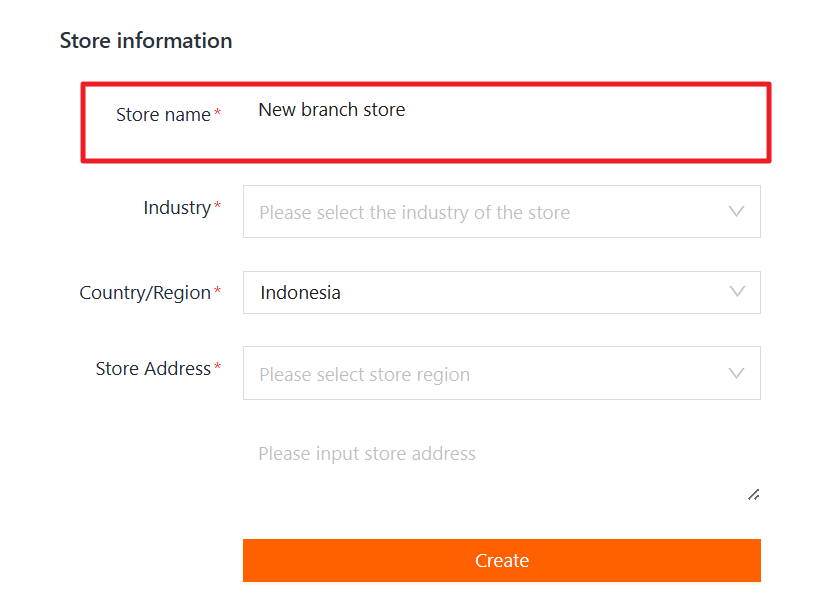Click the red asterisk next to Industry
This screenshot has height=603, width=830.
point(217,208)
